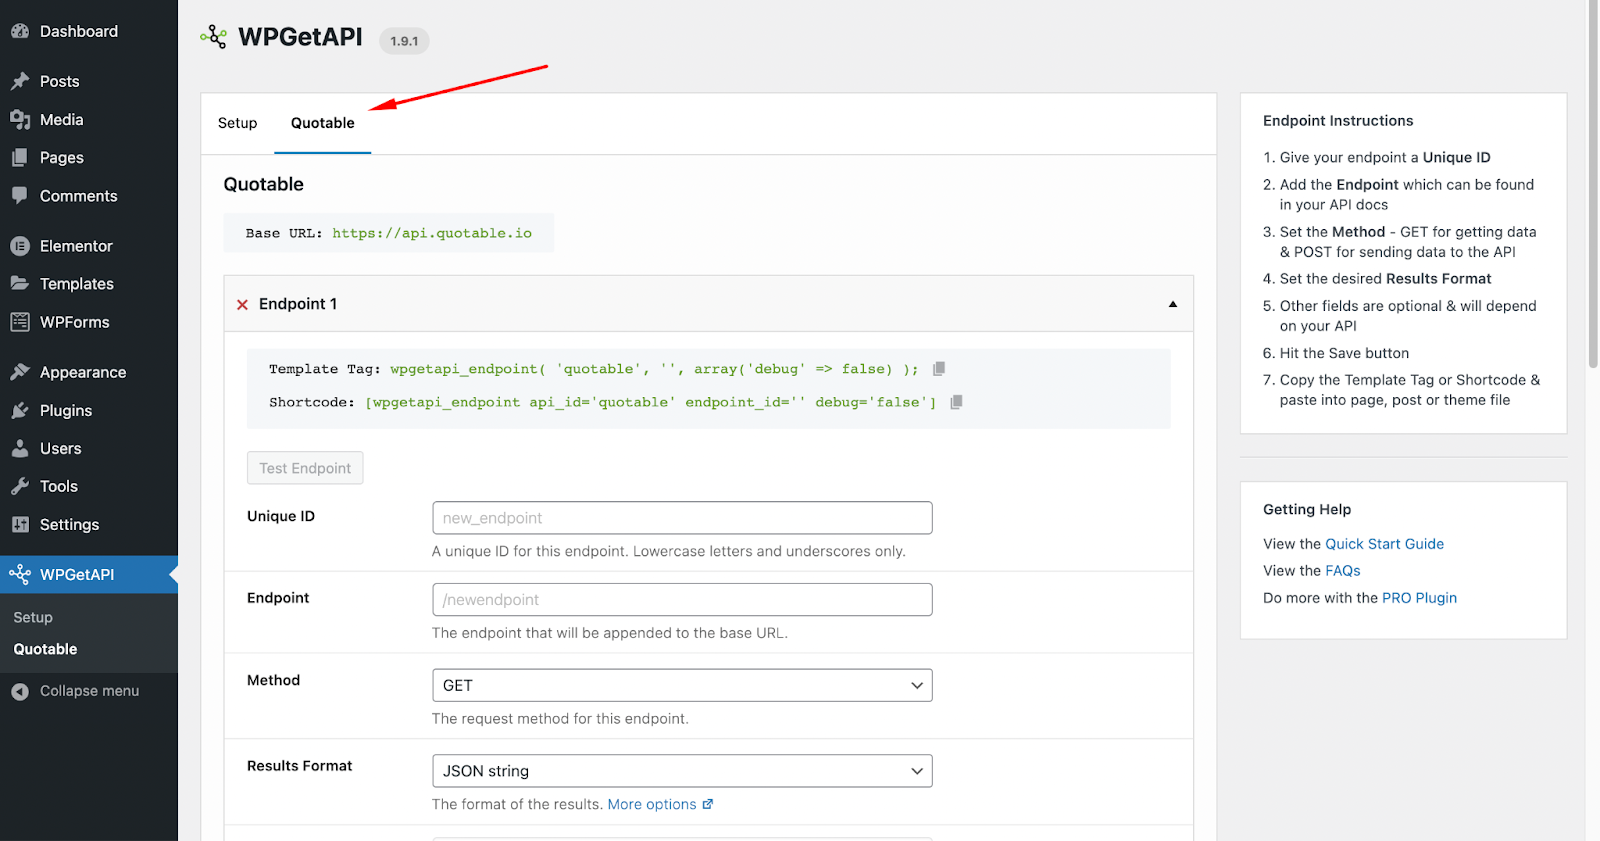Image resolution: width=1600 pixels, height=841 pixels.
Task: Click the Posts pushpin icon
Action: click(x=20, y=81)
